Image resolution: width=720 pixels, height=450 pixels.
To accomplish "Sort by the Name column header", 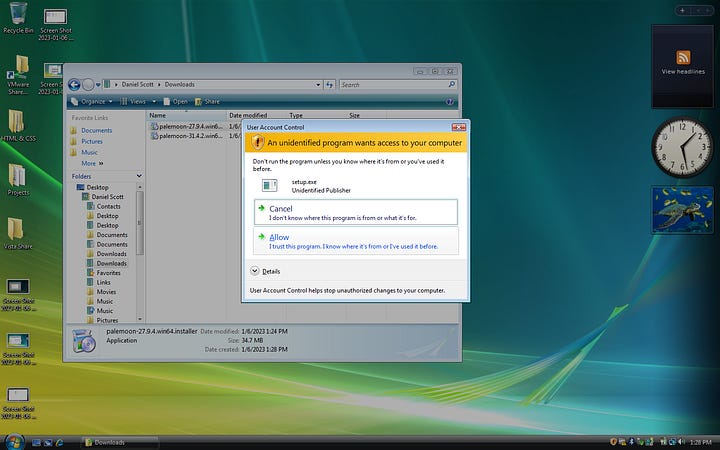I will pyautogui.click(x=186, y=115).
